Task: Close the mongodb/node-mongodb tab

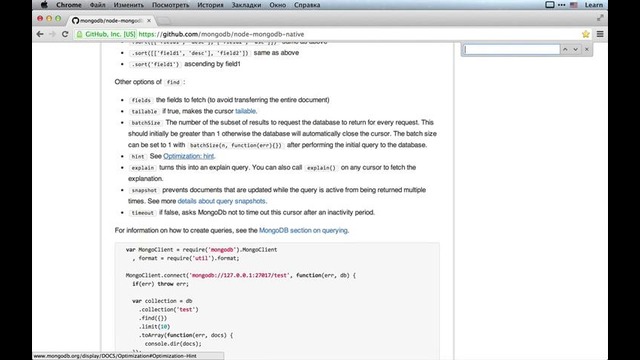Action: (x=149, y=20)
